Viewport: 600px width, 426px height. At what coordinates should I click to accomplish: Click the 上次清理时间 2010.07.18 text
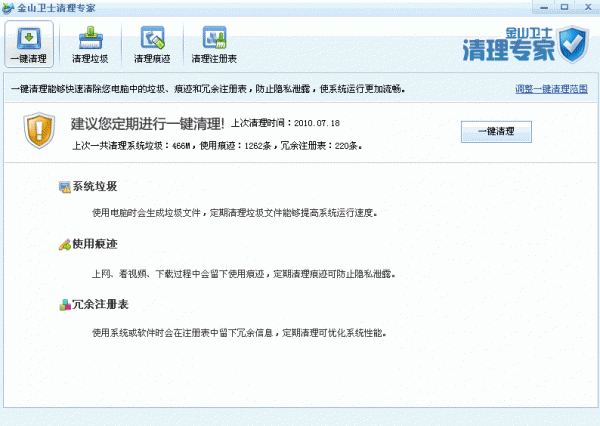tap(285, 123)
